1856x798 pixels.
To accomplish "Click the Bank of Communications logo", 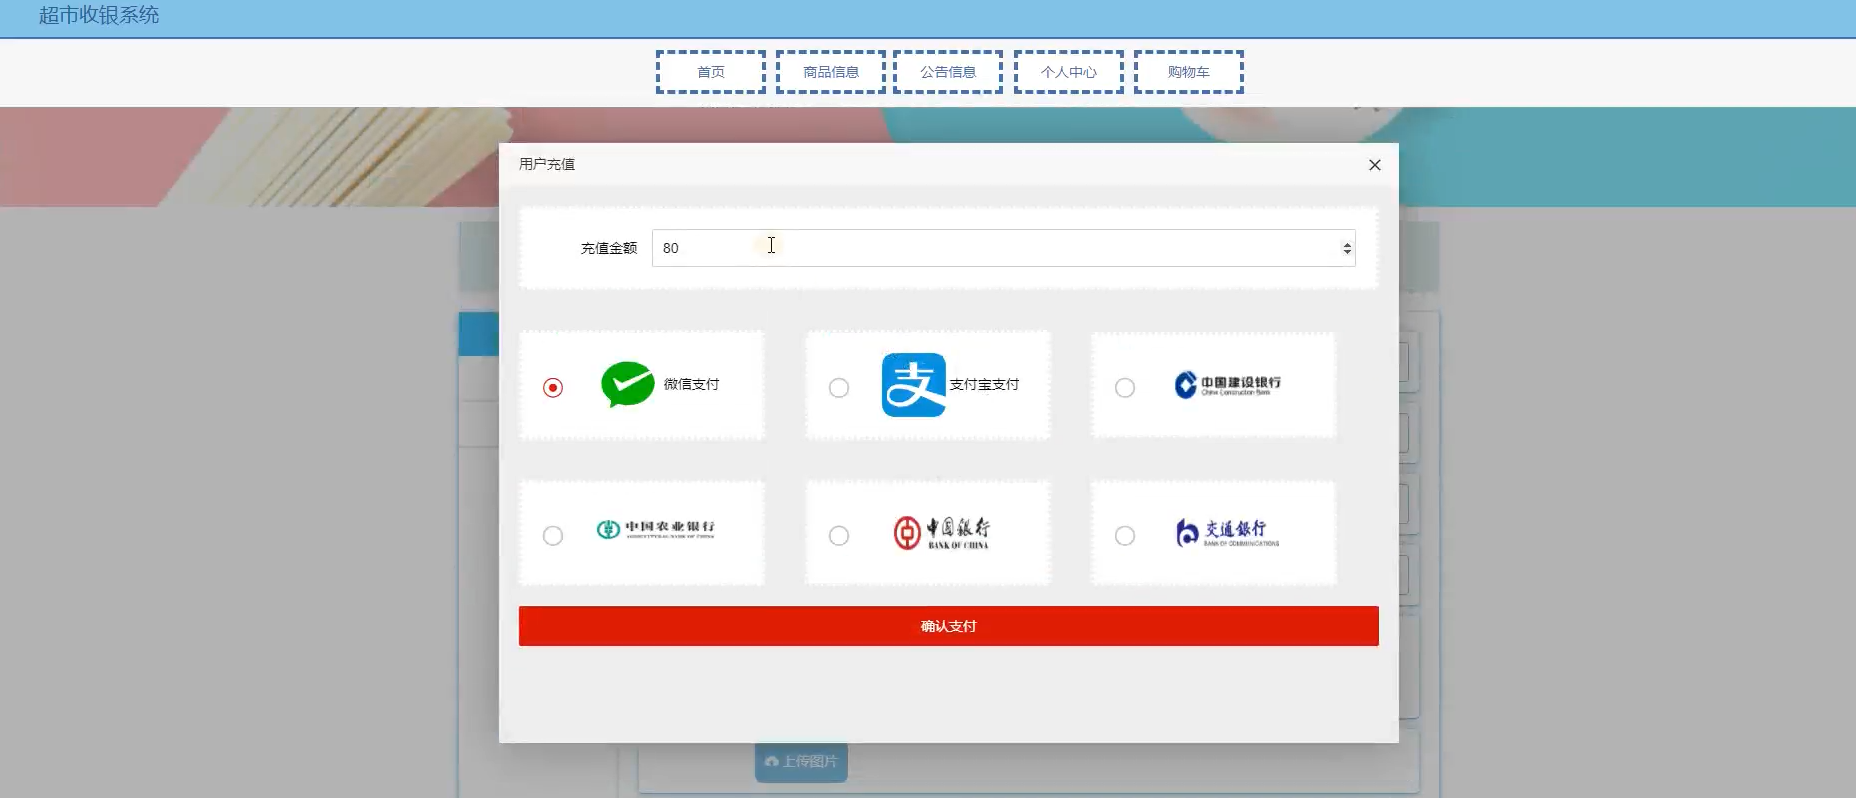I will [x=1227, y=533].
